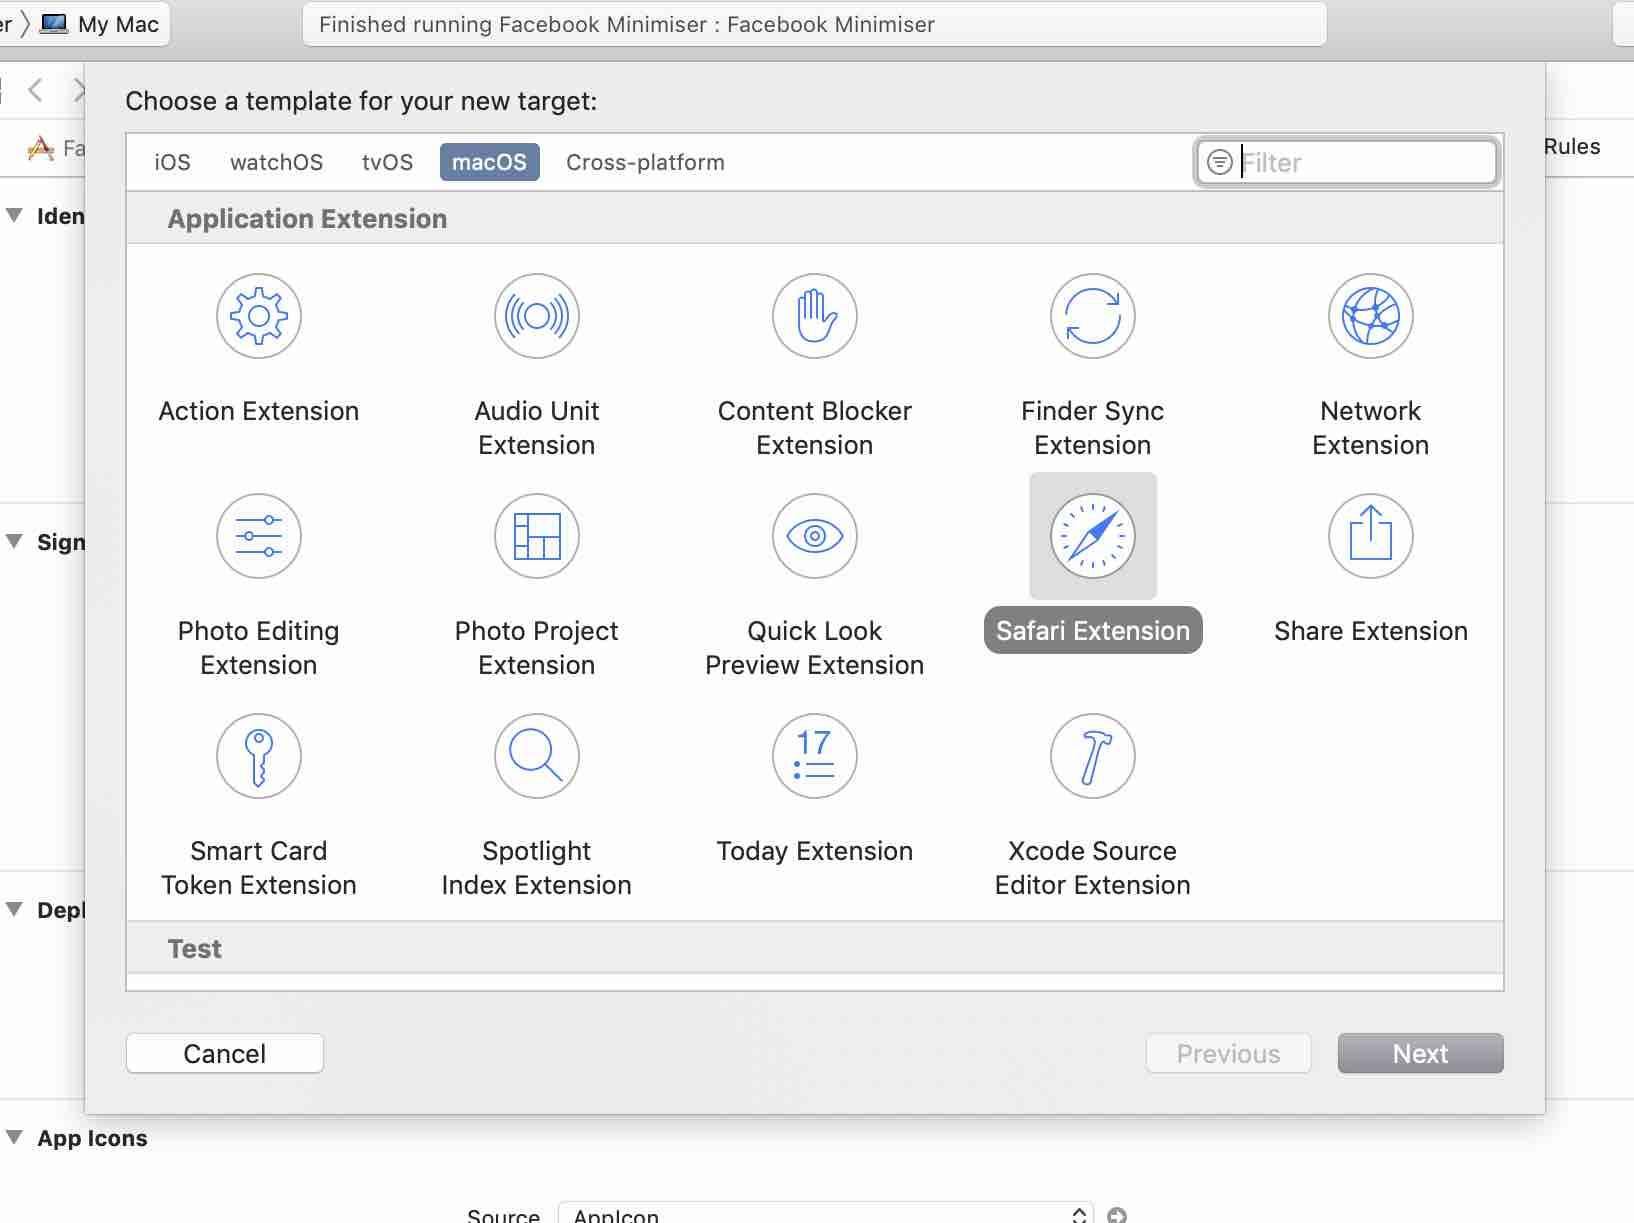This screenshot has height=1223, width=1634.
Task: Click the filter icon in search field
Action: pyautogui.click(x=1220, y=162)
